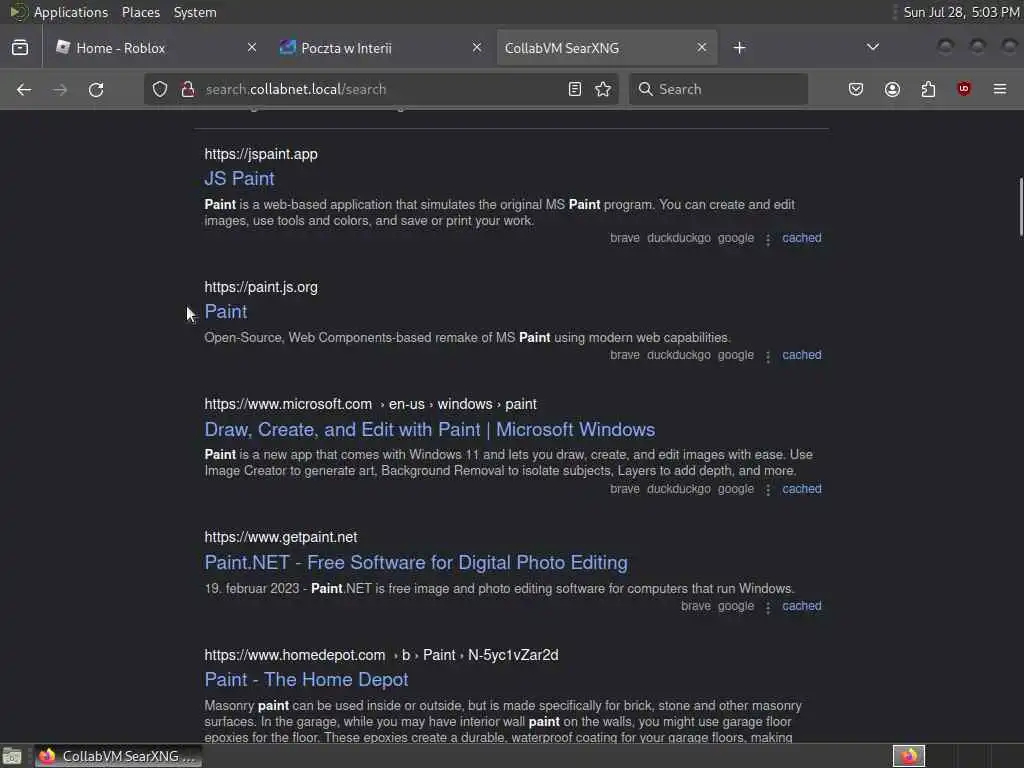Click the address bar URL field
The height and width of the screenshot is (768, 1024).
coord(382,89)
